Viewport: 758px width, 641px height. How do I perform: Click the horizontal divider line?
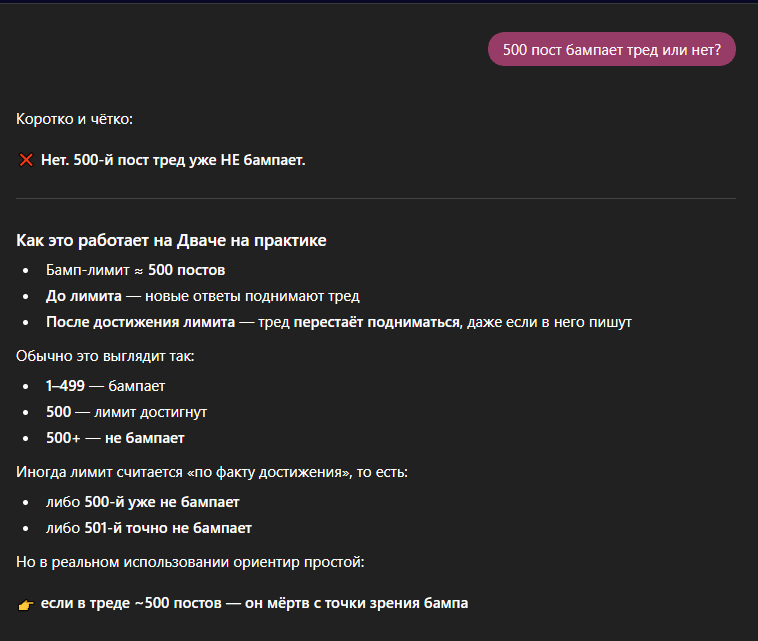376,199
